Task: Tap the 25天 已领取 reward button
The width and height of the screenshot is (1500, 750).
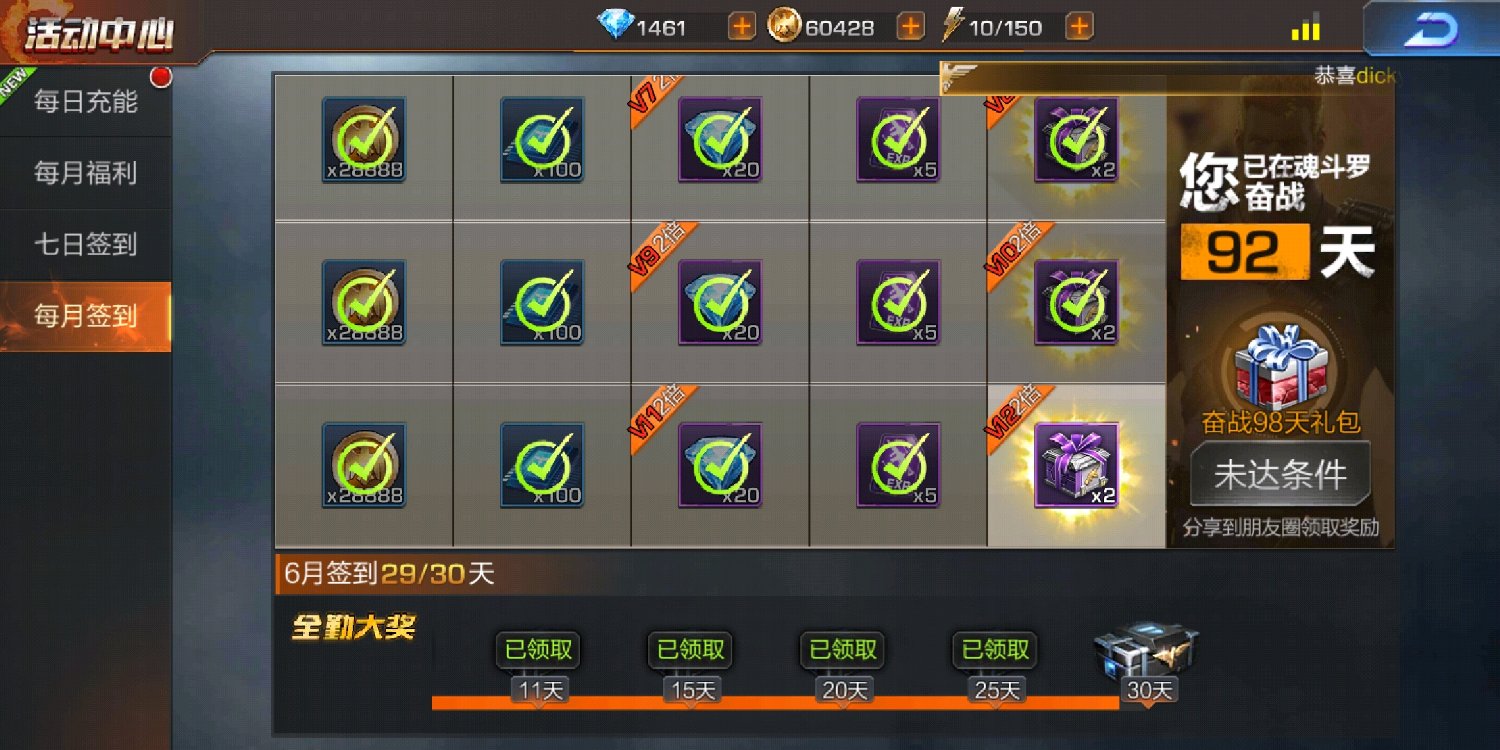Action: coord(996,650)
